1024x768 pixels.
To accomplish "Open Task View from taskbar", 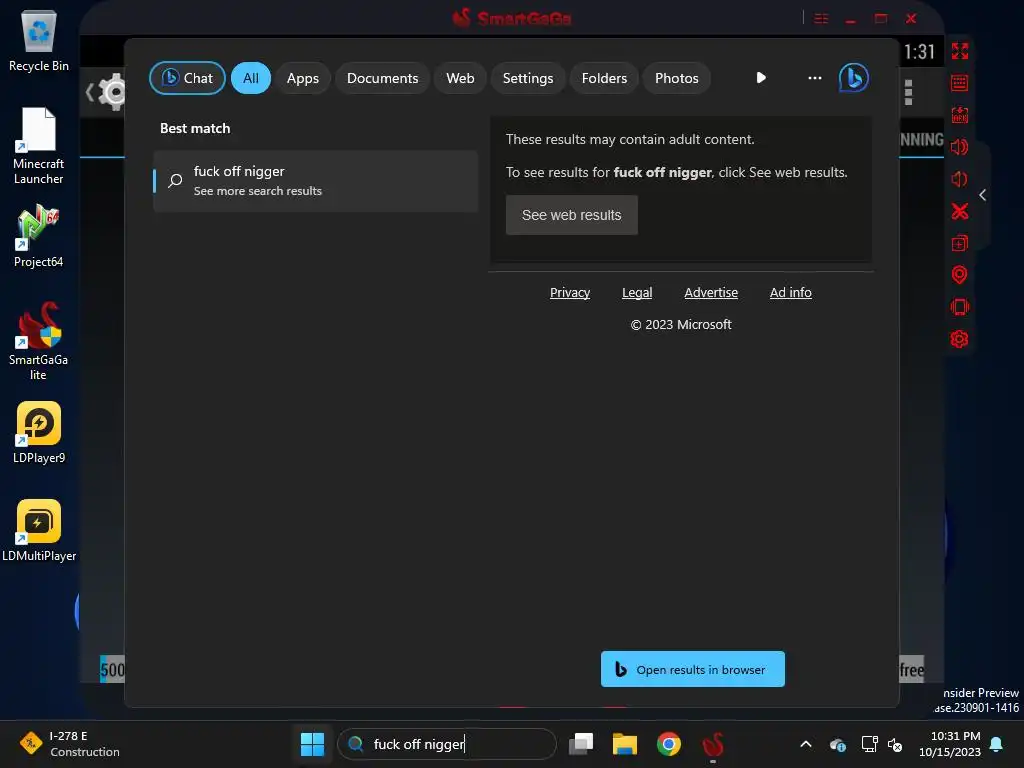I will click(x=581, y=744).
